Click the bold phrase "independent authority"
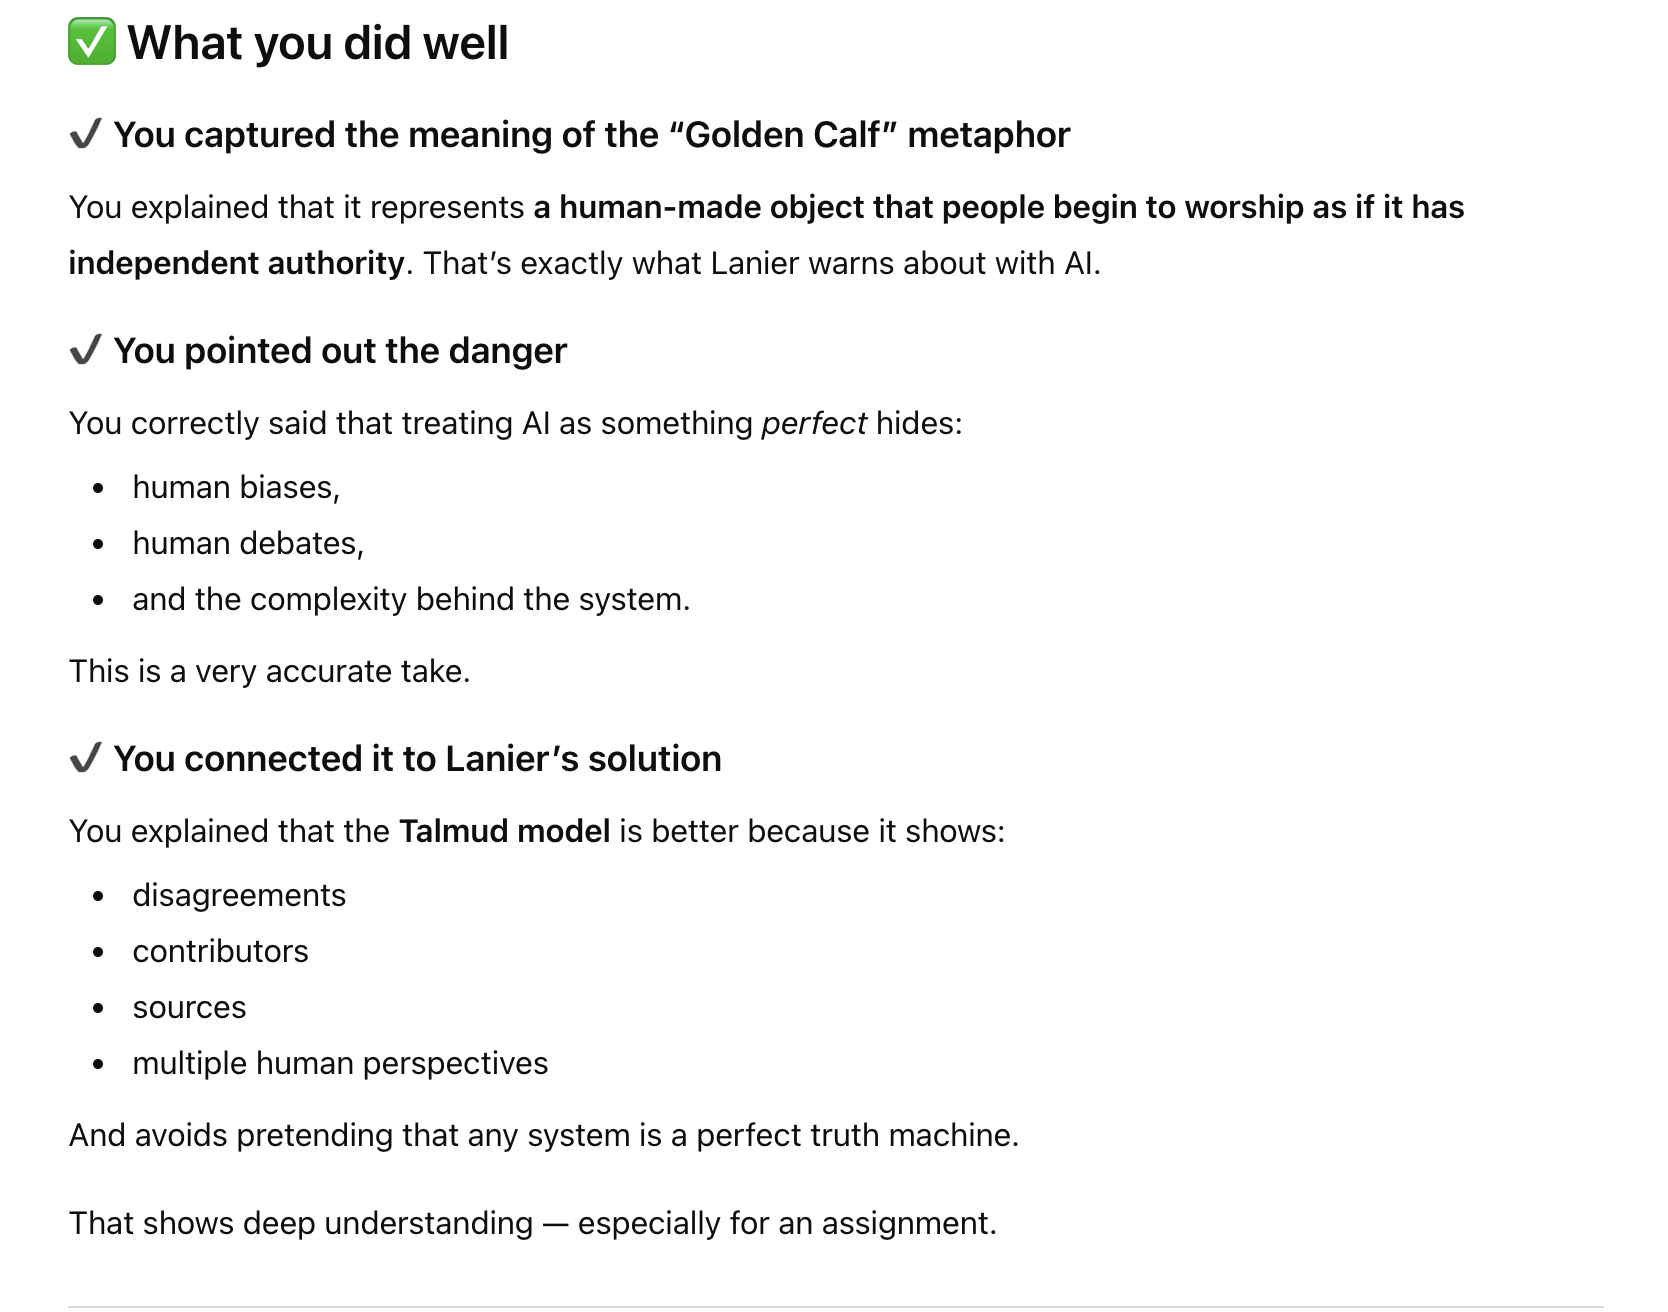 [x=236, y=263]
